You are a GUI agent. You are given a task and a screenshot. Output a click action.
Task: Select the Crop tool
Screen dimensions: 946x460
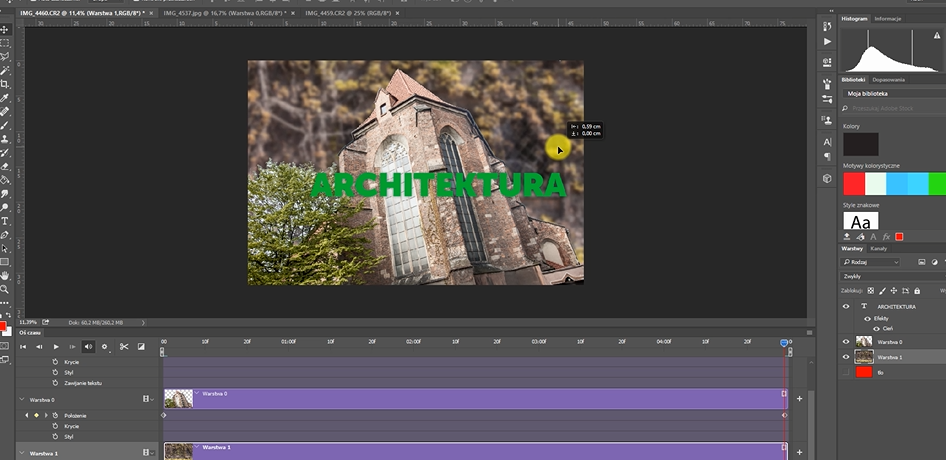coord(5,84)
